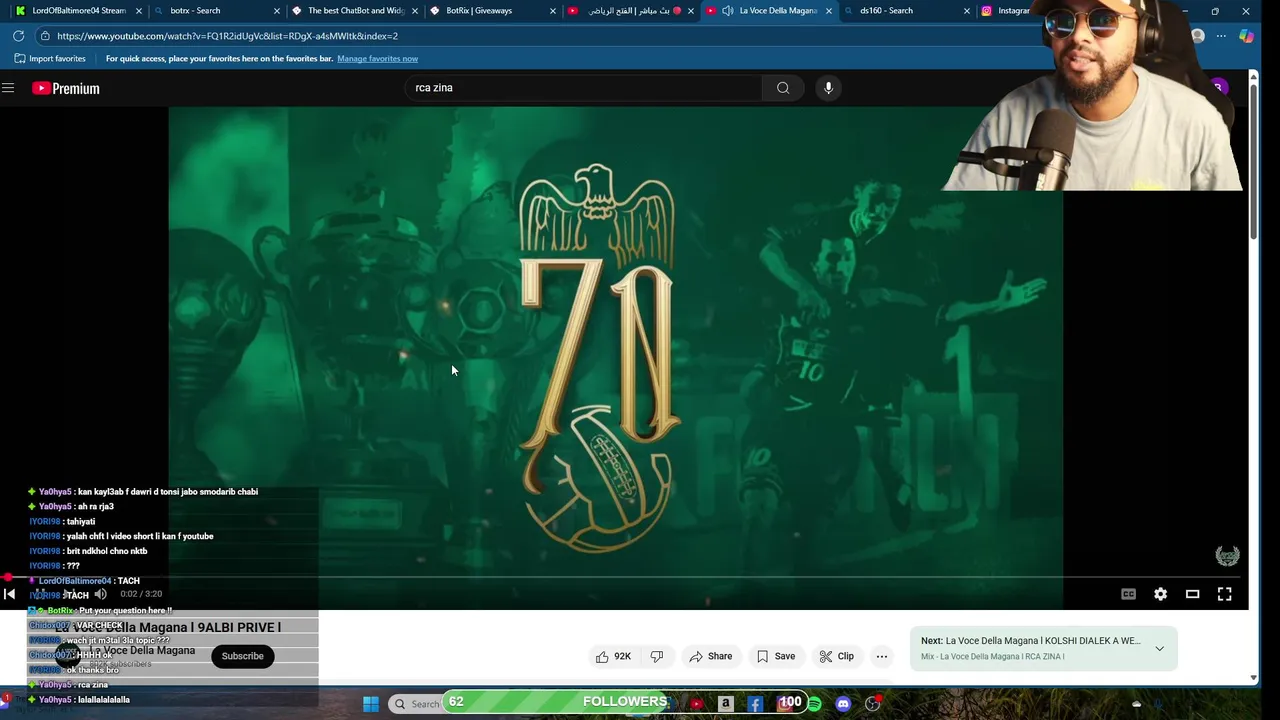Open the browser settings and more menu
Screen dimensions: 1280x720
pos(1221,36)
